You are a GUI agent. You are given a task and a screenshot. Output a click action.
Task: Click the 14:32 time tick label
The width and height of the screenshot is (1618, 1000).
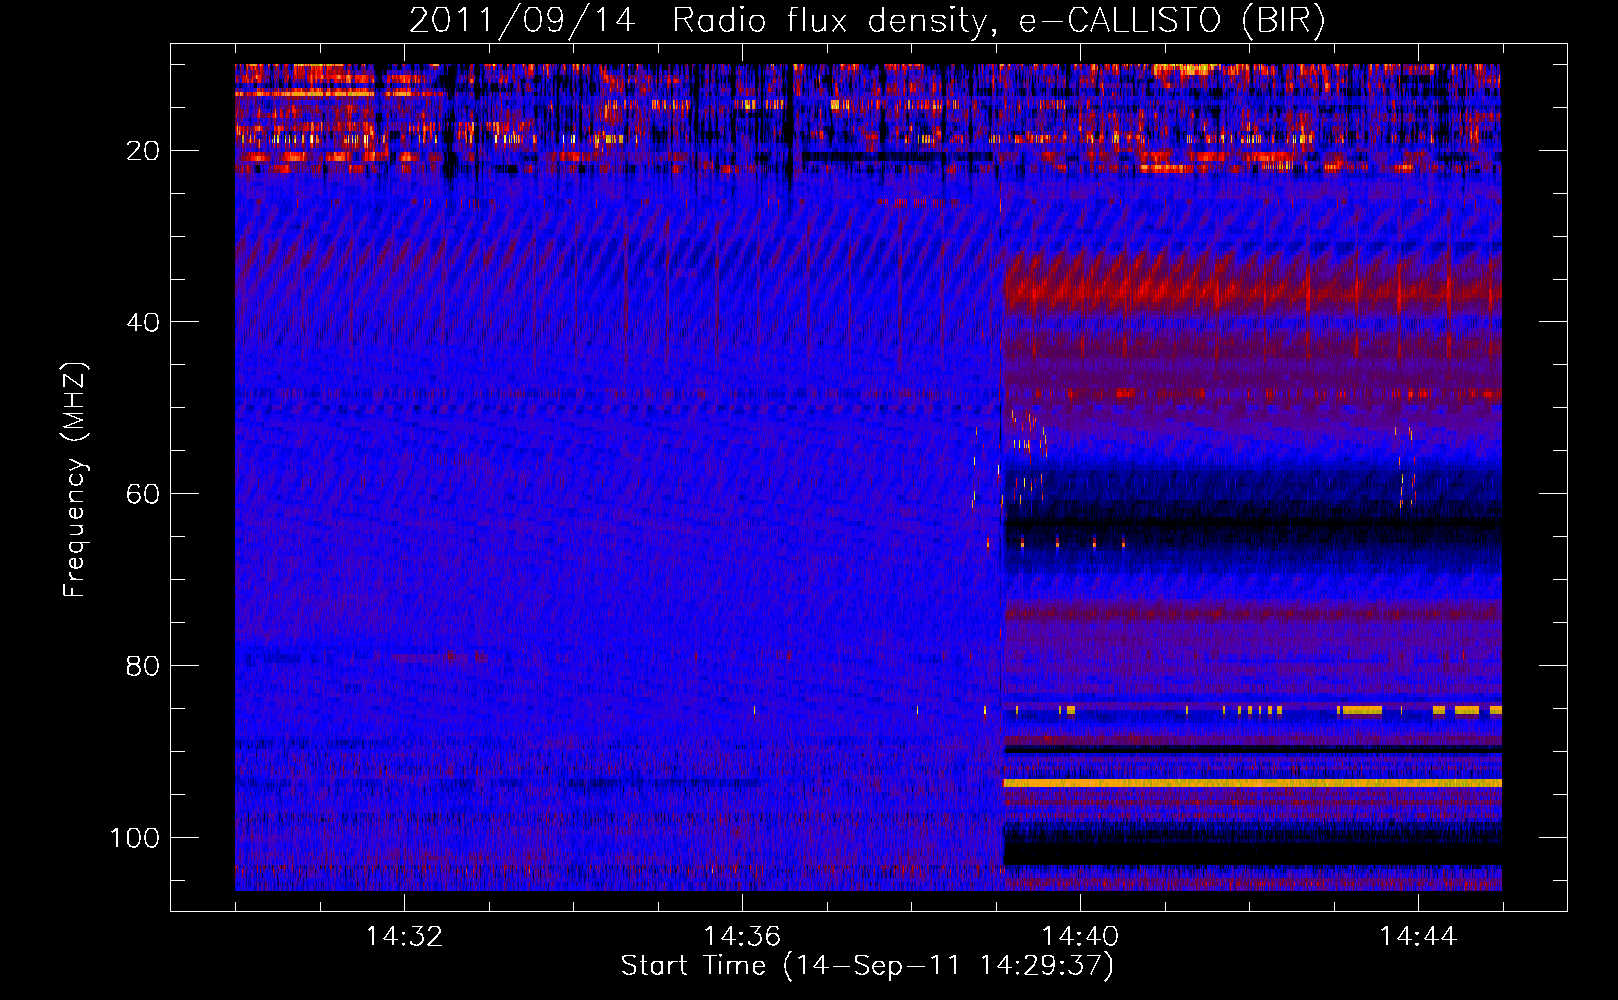pos(404,937)
